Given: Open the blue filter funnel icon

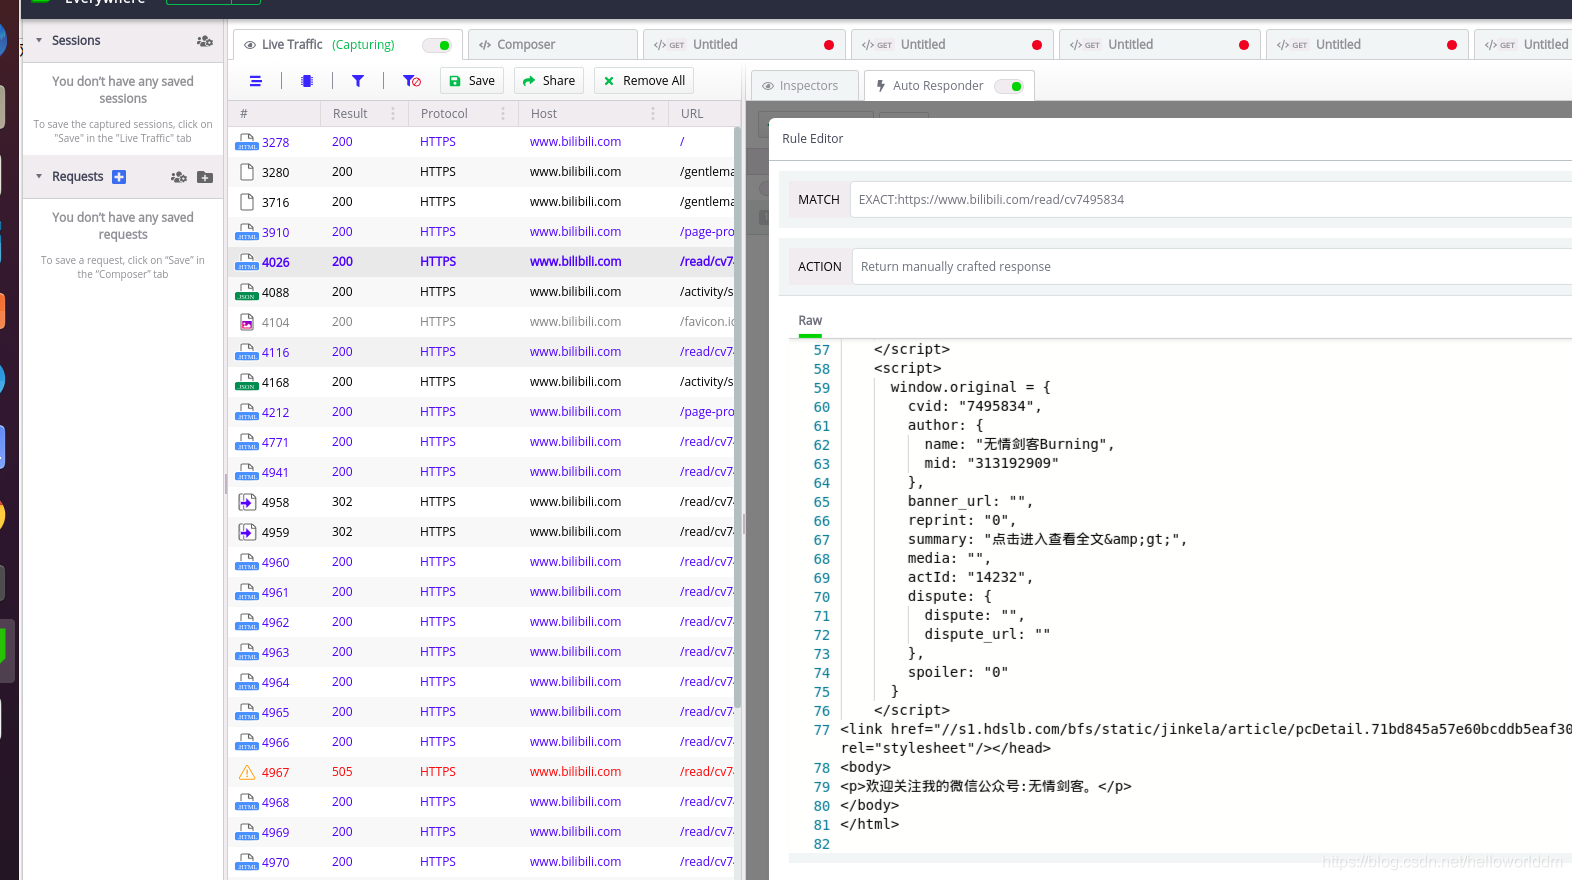Looking at the screenshot, I should [358, 81].
